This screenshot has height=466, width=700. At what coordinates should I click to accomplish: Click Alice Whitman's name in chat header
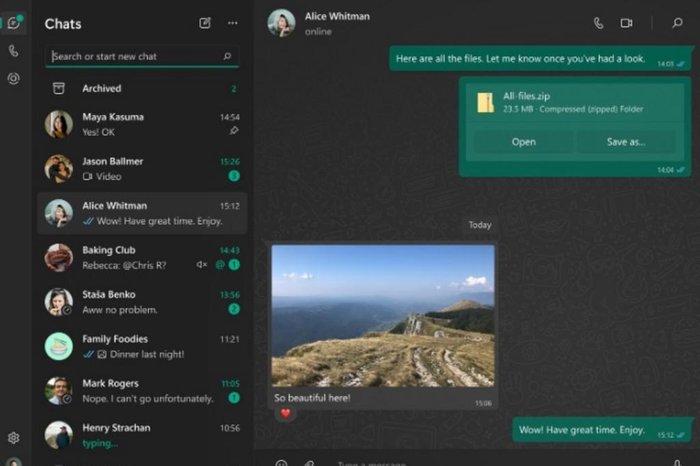[x=337, y=17]
